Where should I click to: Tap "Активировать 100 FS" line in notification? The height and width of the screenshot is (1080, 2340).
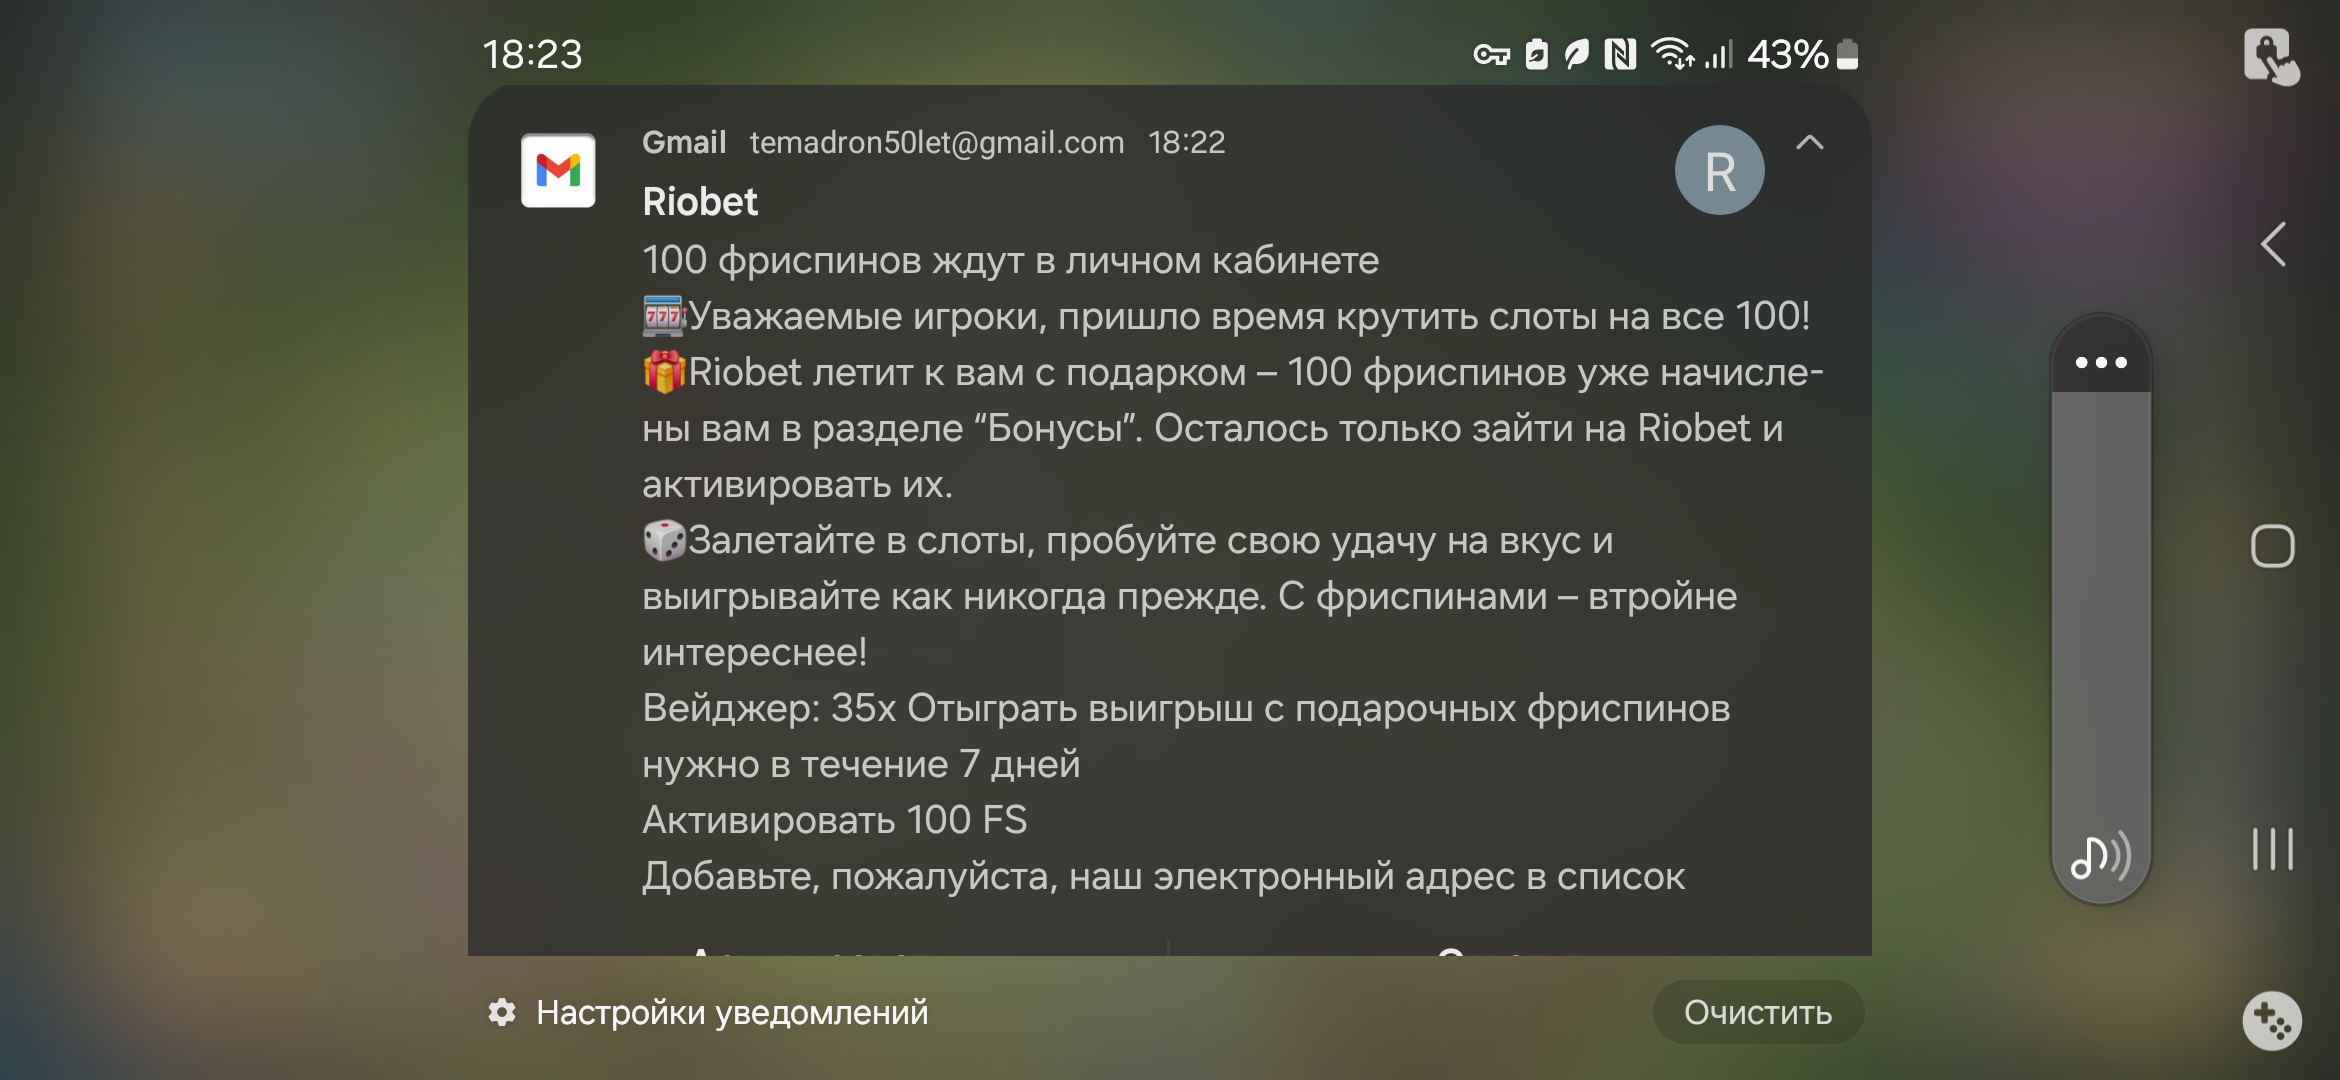835,820
